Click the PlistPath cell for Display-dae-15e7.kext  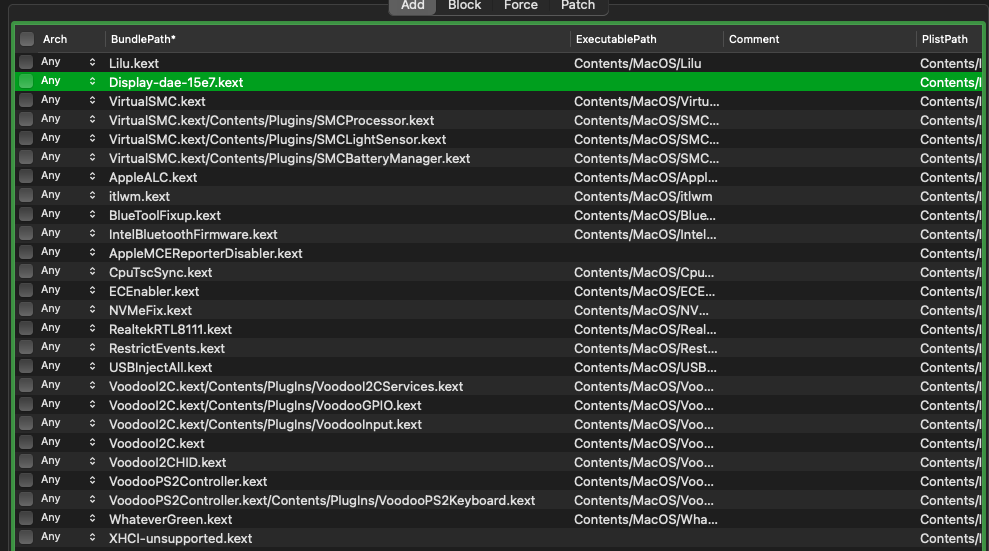click(x=950, y=82)
